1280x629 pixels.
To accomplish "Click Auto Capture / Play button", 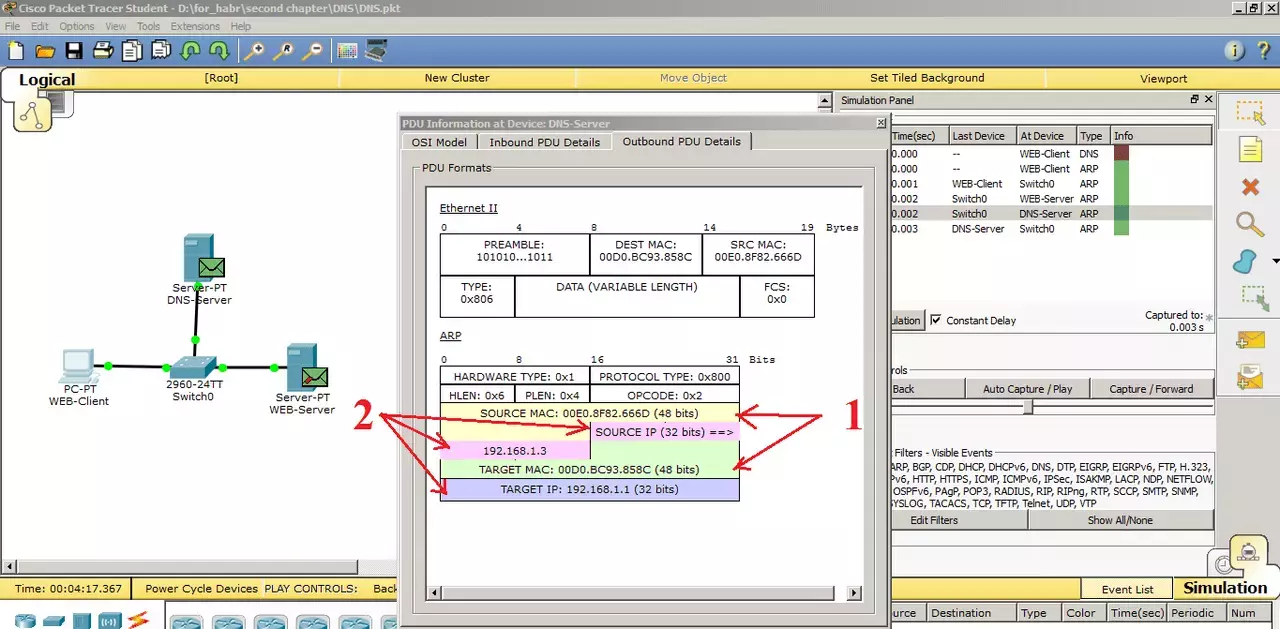I will [x=1027, y=388].
